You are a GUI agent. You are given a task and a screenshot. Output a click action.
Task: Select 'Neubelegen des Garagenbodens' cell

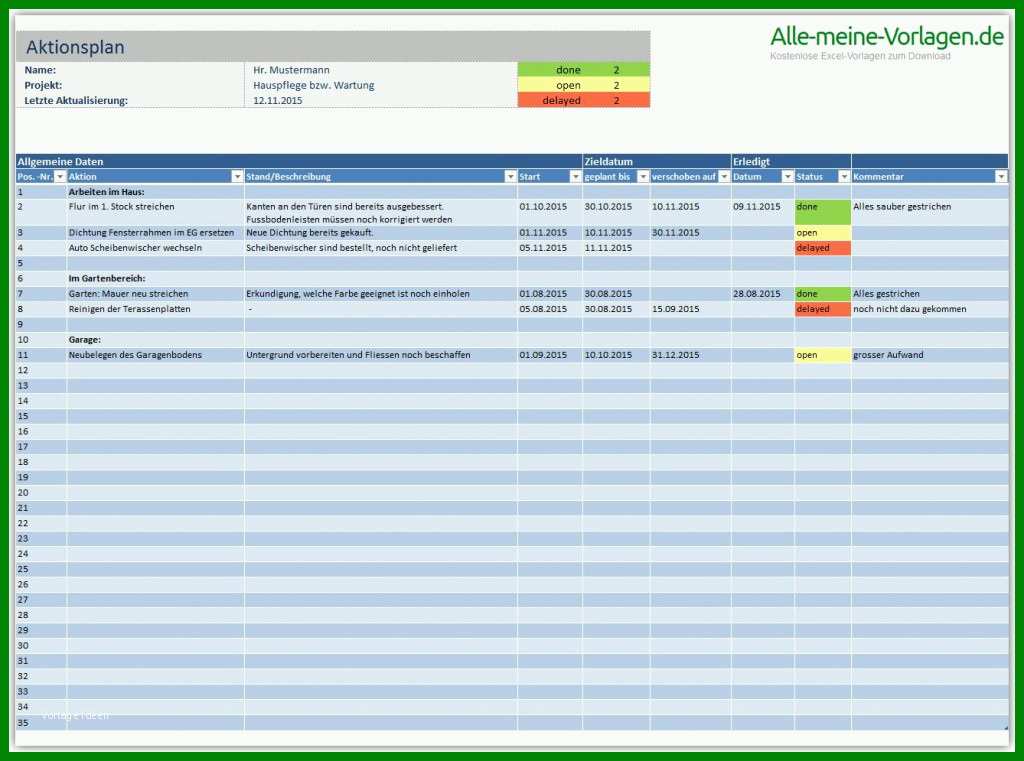coord(155,355)
